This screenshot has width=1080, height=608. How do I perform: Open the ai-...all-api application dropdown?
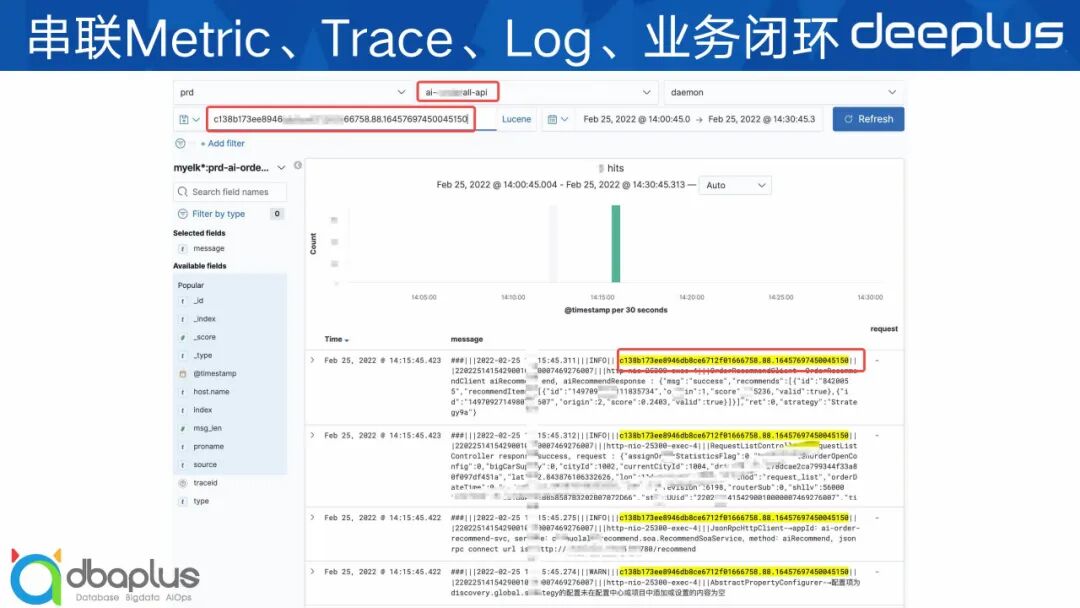coord(536,92)
